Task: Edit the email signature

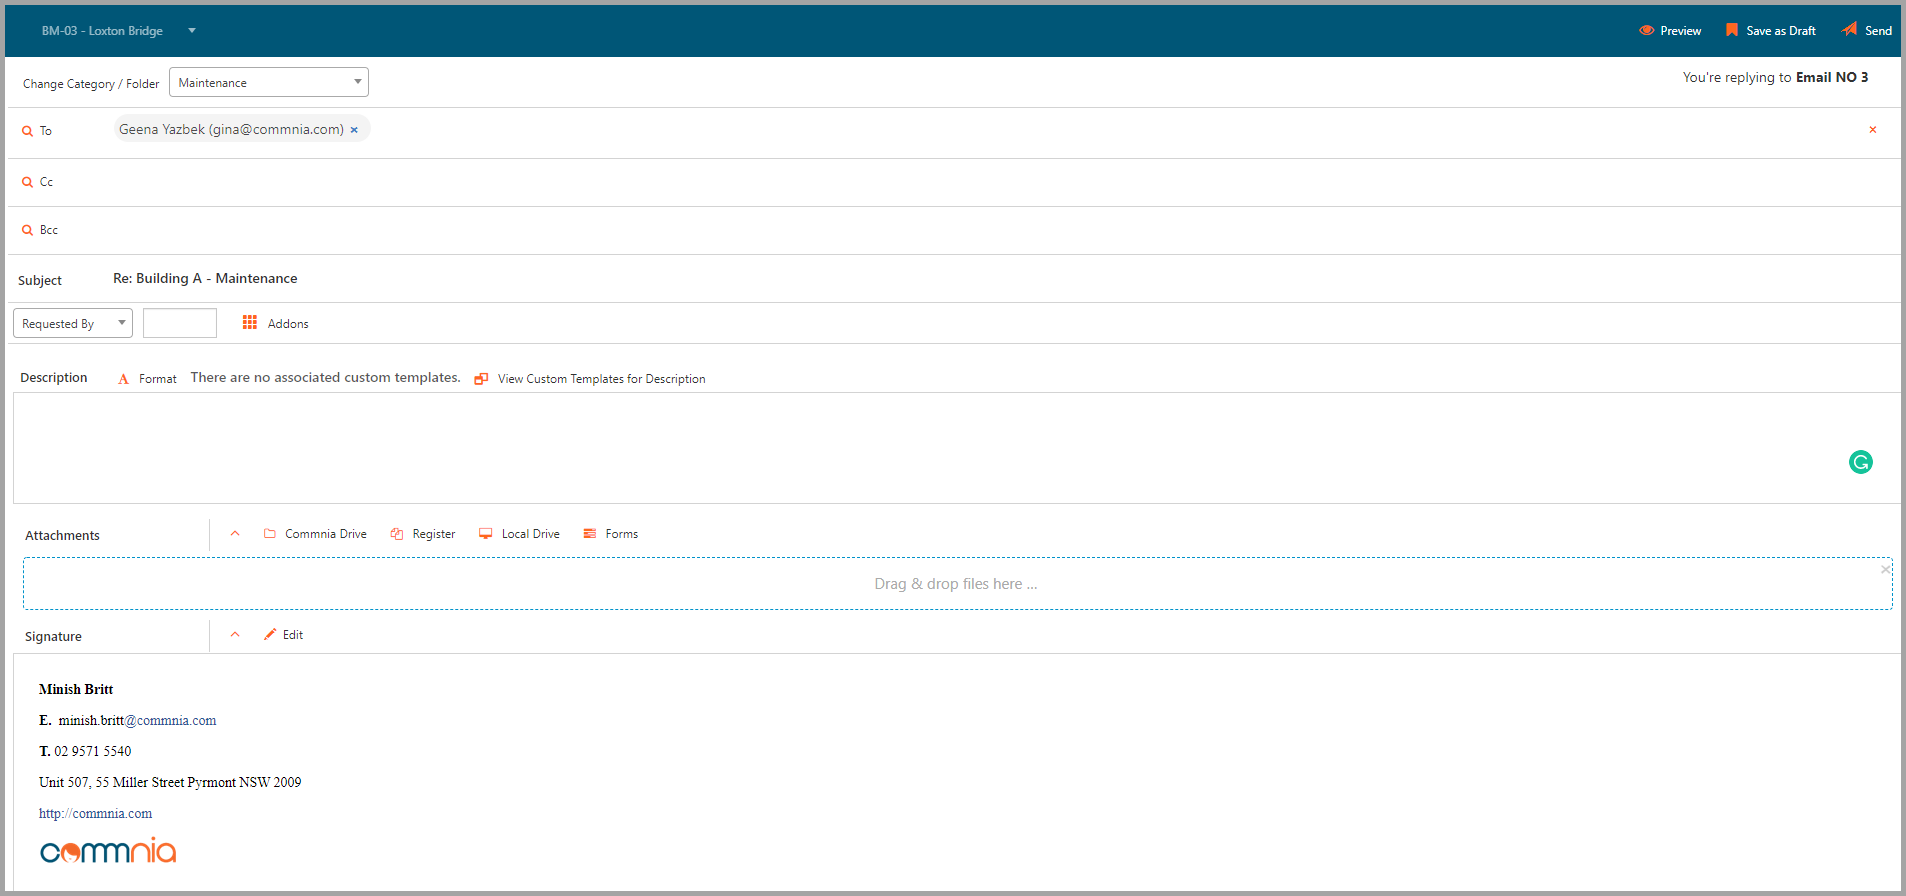Action: coord(284,635)
